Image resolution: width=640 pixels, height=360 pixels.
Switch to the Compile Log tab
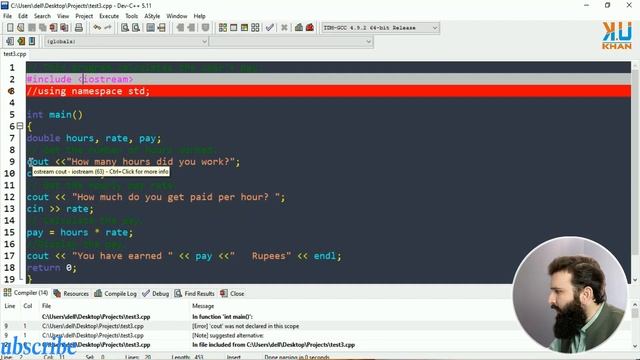115,293
